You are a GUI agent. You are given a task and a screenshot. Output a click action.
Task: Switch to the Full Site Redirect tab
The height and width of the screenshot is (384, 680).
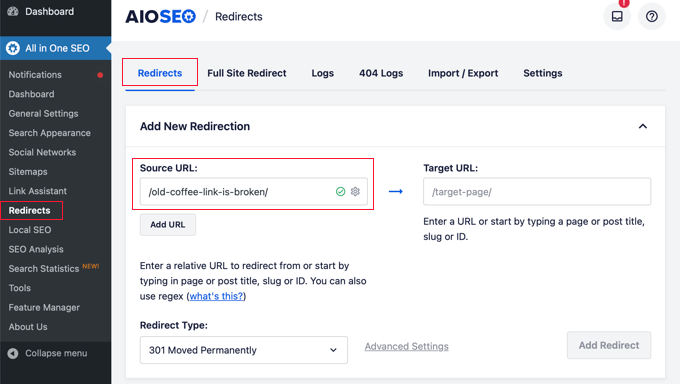pos(247,73)
